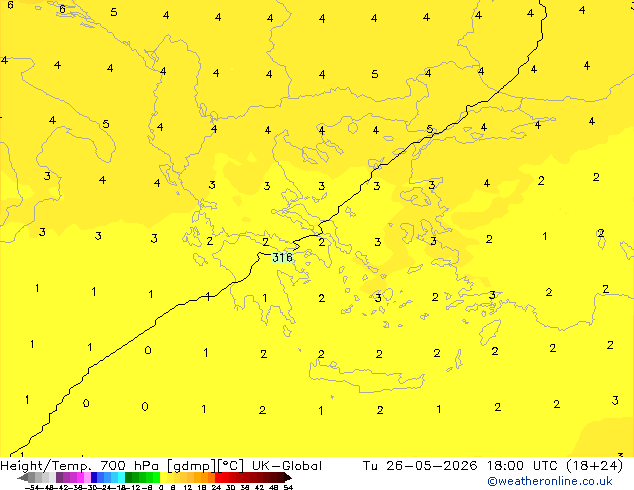
Task: Click the 316 height contour label
Action: click(x=282, y=257)
